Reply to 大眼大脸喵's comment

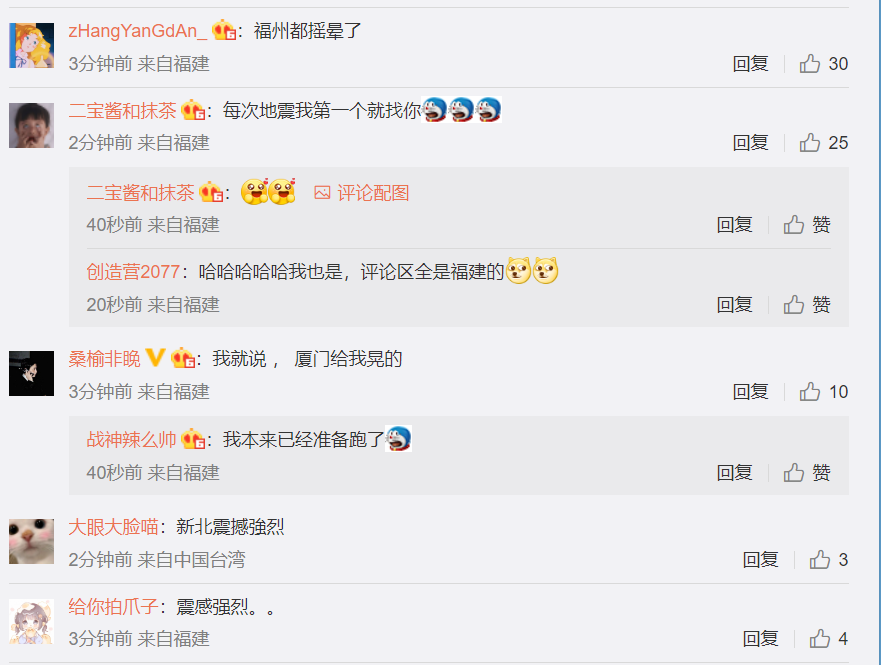tap(760, 559)
